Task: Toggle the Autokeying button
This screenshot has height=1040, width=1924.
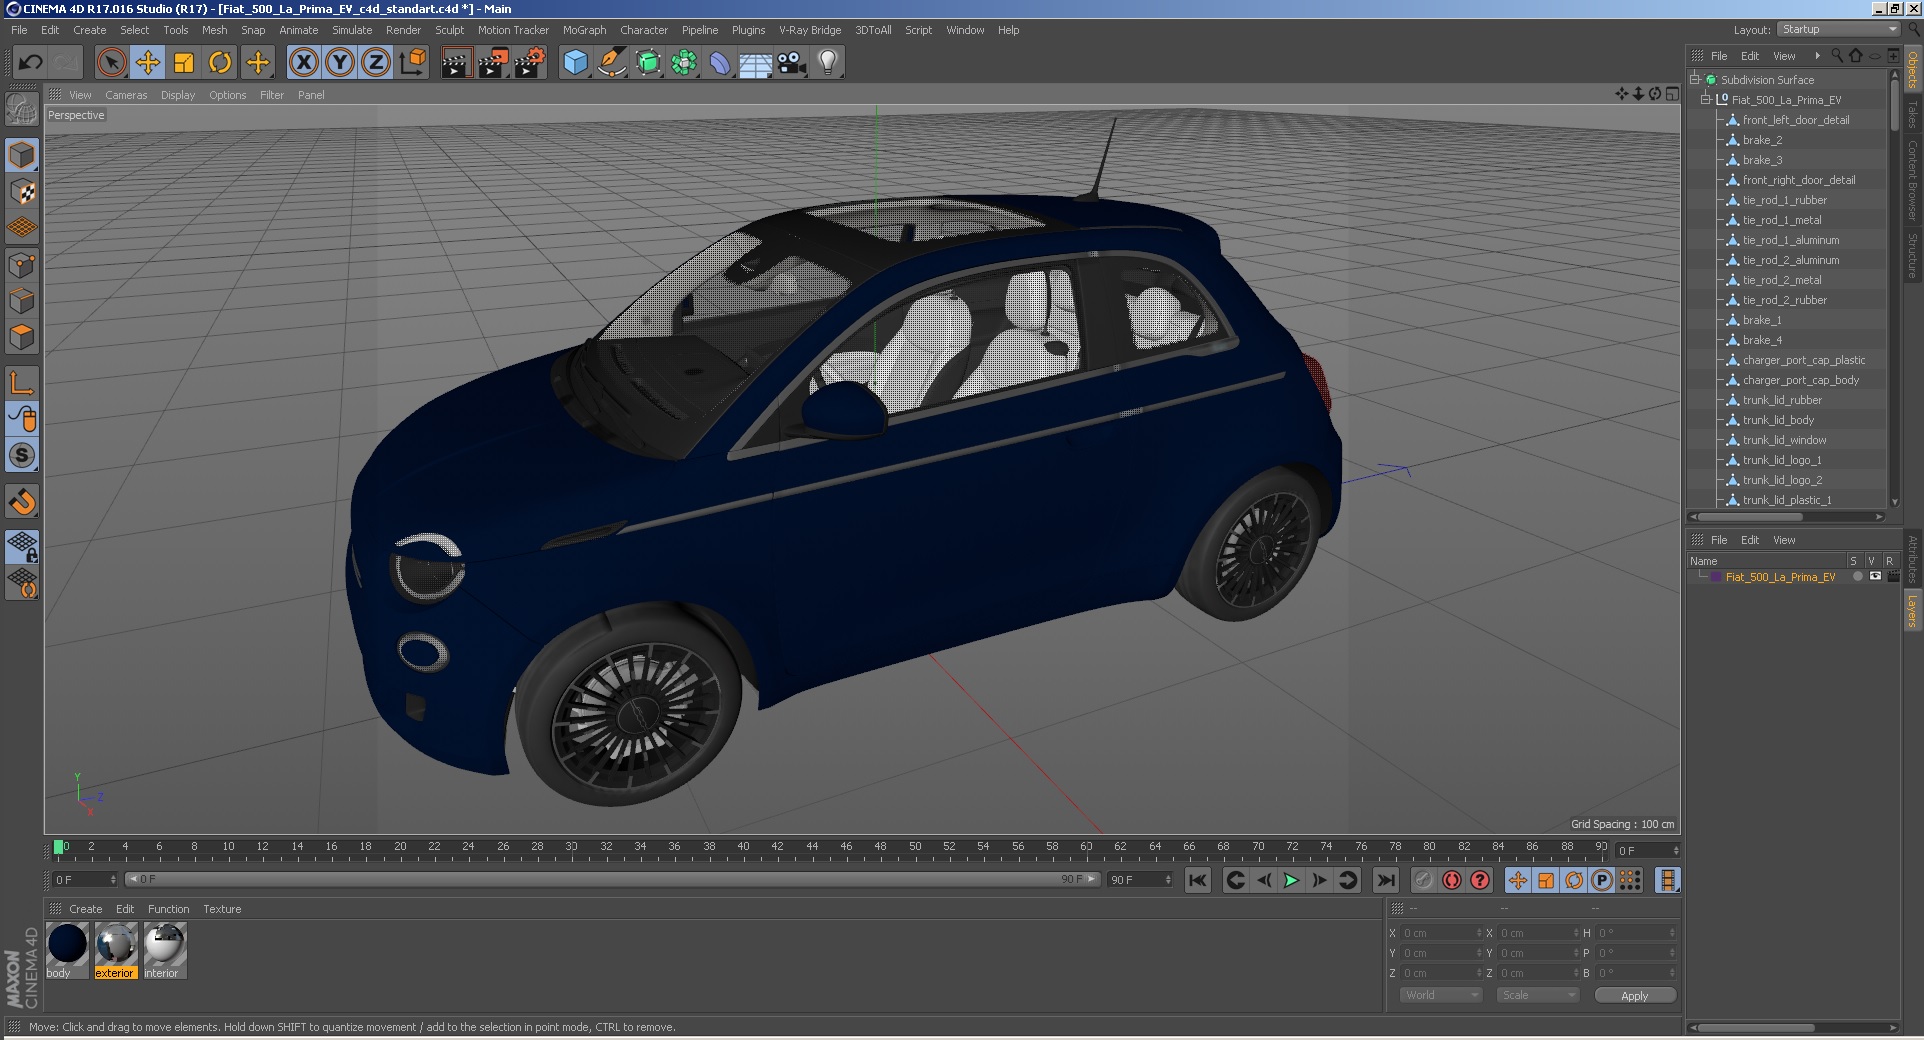Action: pos(1452,880)
